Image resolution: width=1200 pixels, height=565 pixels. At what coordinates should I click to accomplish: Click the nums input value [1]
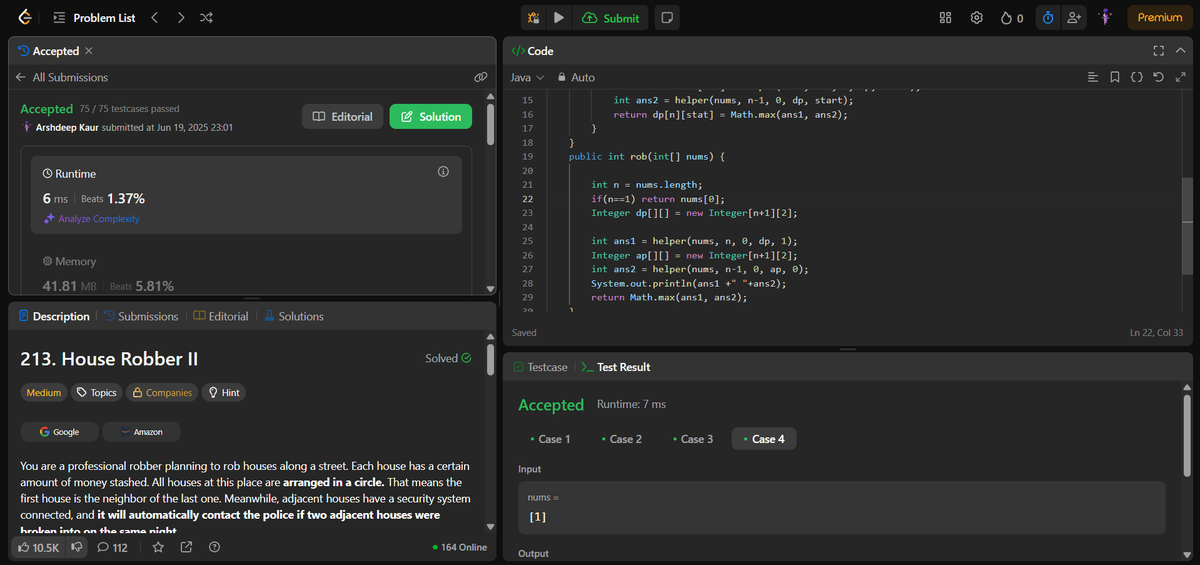(537, 517)
